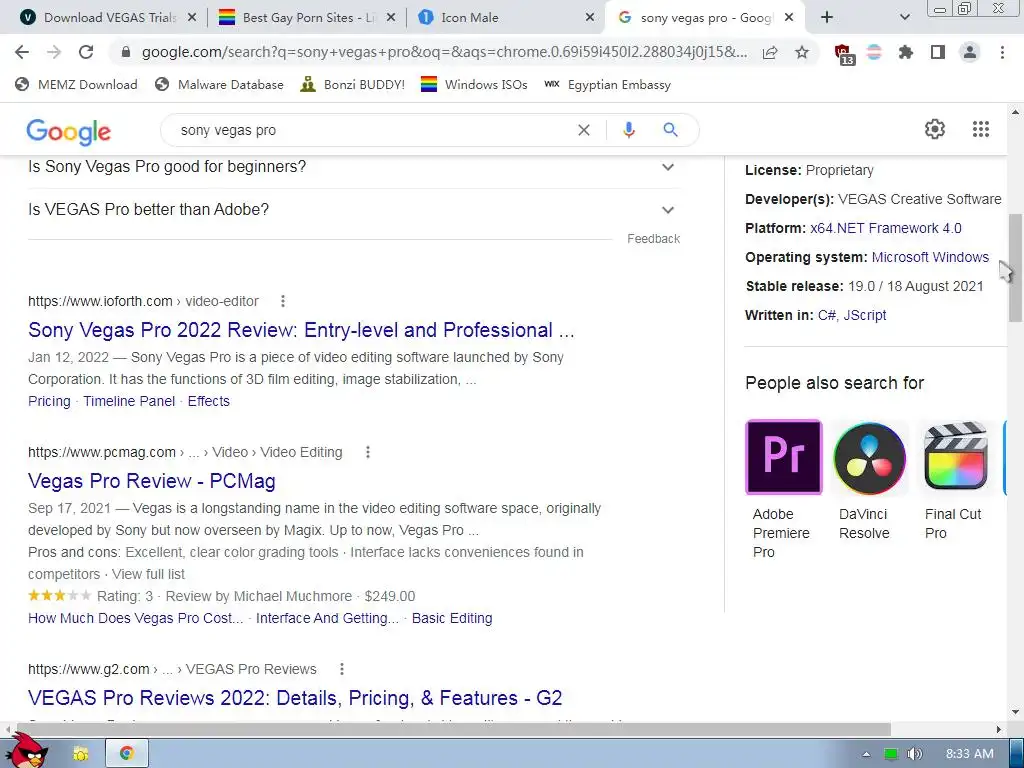
Task: Go to Google home via logo
Action: click(x=69, y=132)
